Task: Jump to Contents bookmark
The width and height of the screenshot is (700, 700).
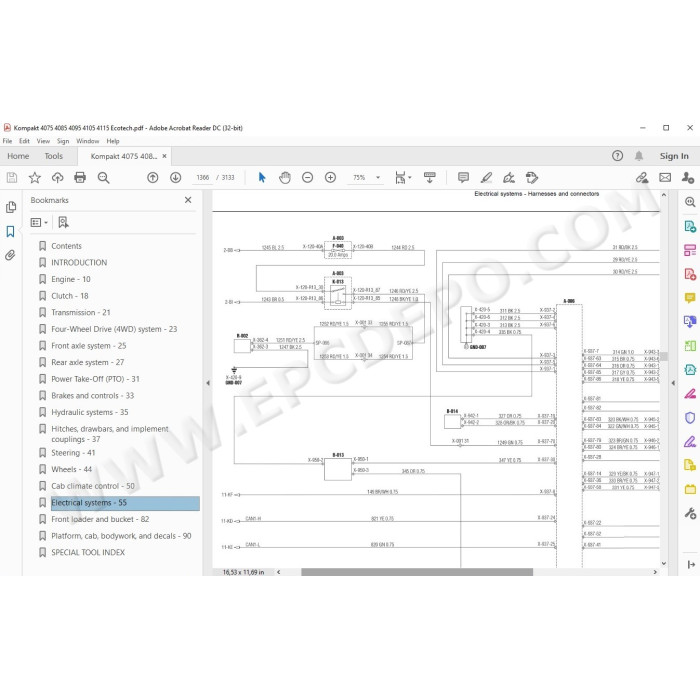Action: [67, 246]
